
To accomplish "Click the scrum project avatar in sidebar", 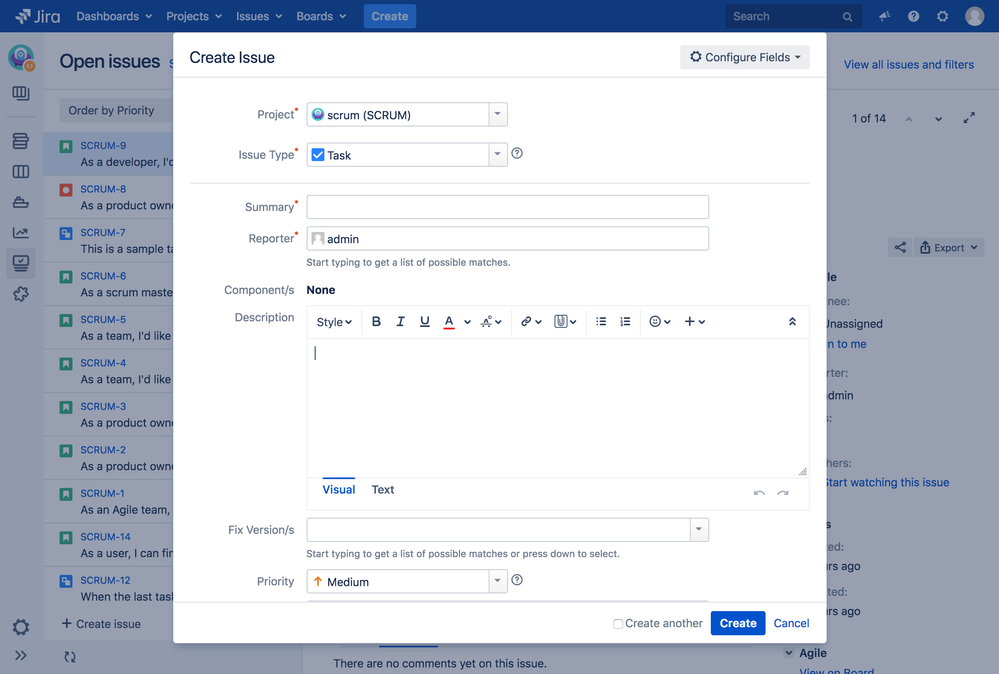I will pos(21,58).
